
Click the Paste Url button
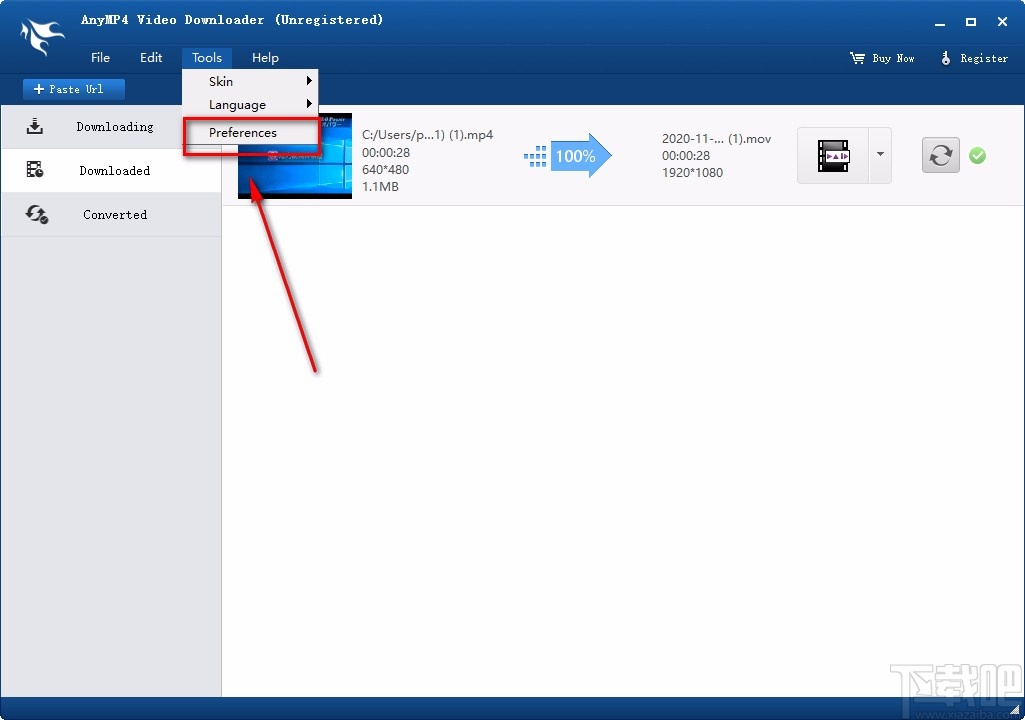74,89
